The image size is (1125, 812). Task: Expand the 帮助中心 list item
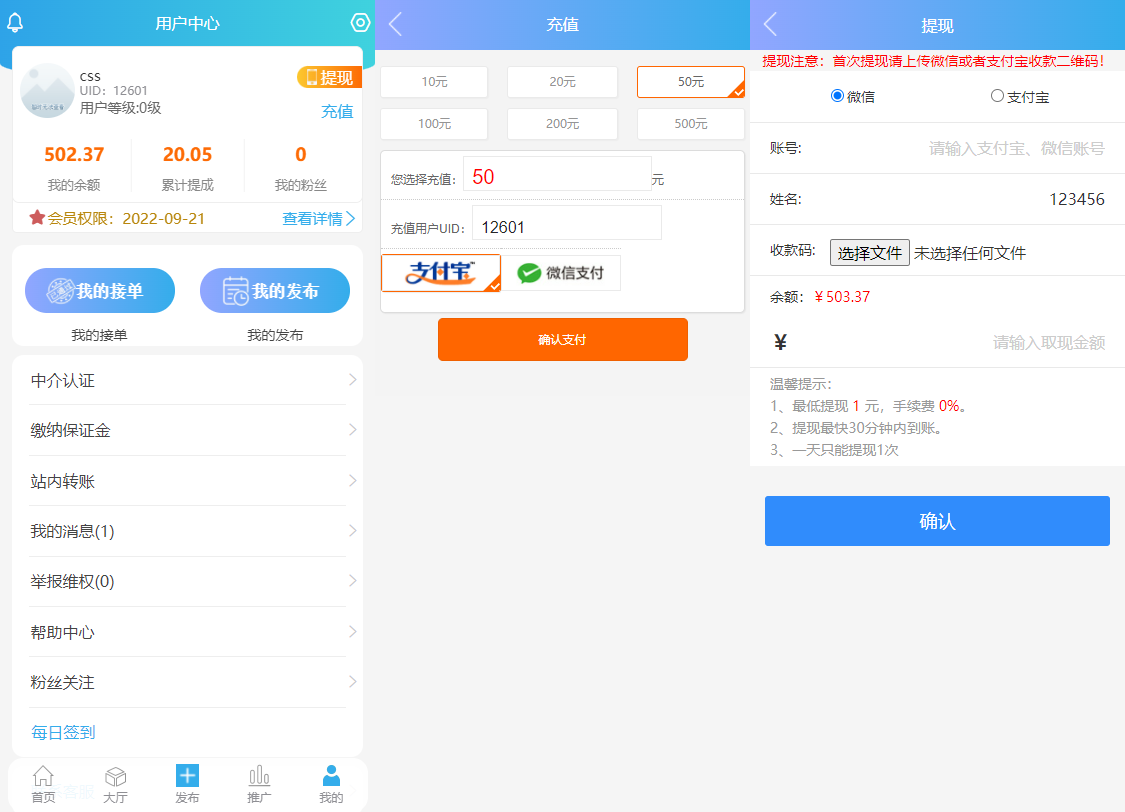click(x=187, y=631)
